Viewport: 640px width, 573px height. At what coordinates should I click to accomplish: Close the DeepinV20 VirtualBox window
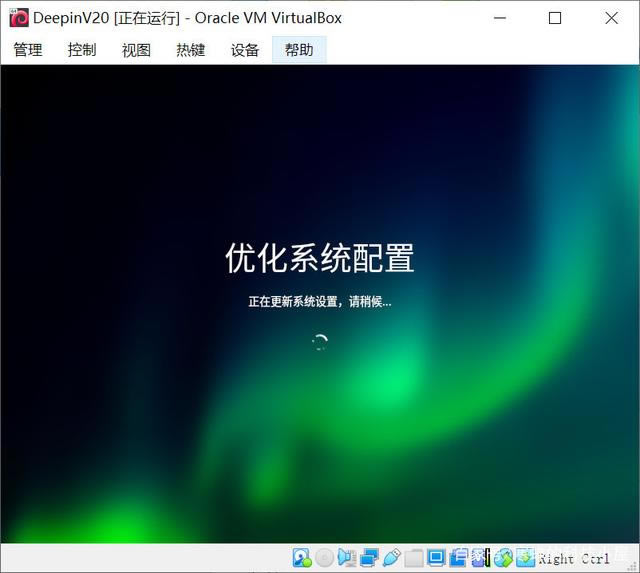[x=611, y=18]
